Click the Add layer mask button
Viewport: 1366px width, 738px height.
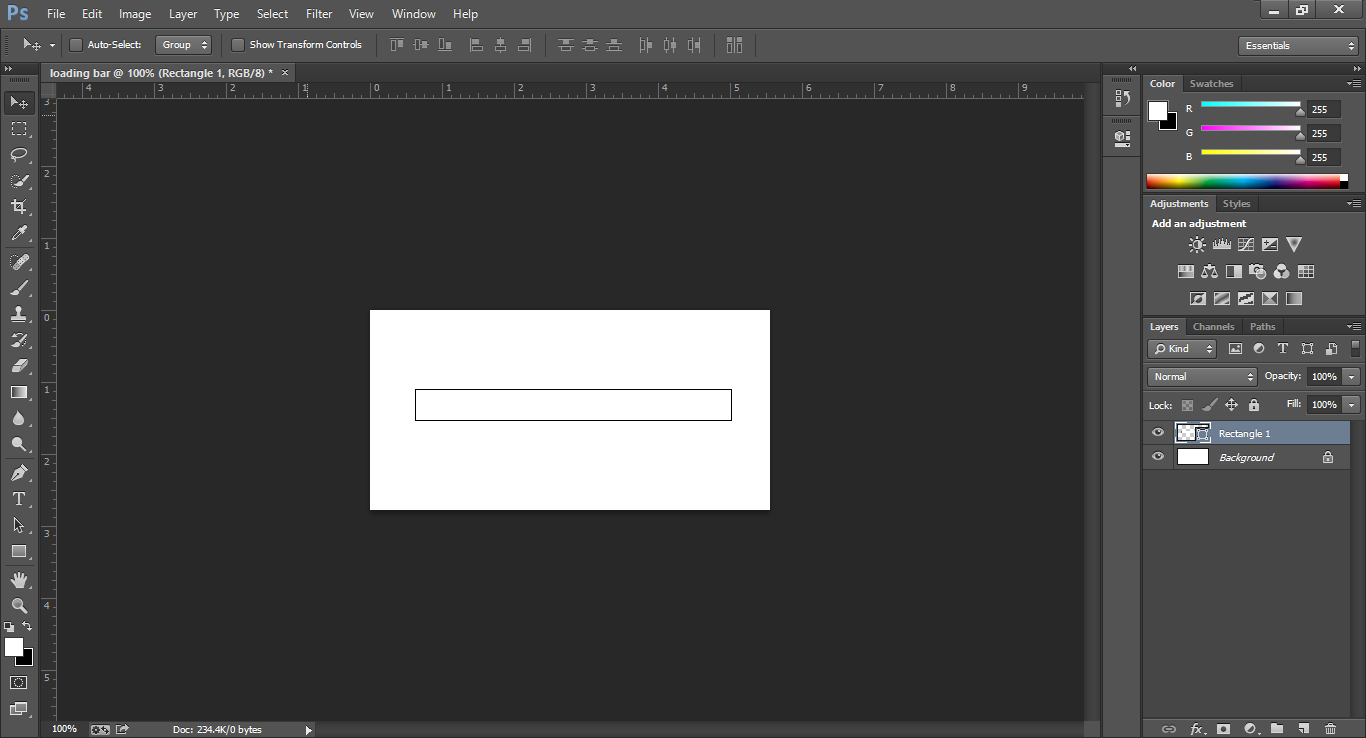click(x=1225, y=729)
